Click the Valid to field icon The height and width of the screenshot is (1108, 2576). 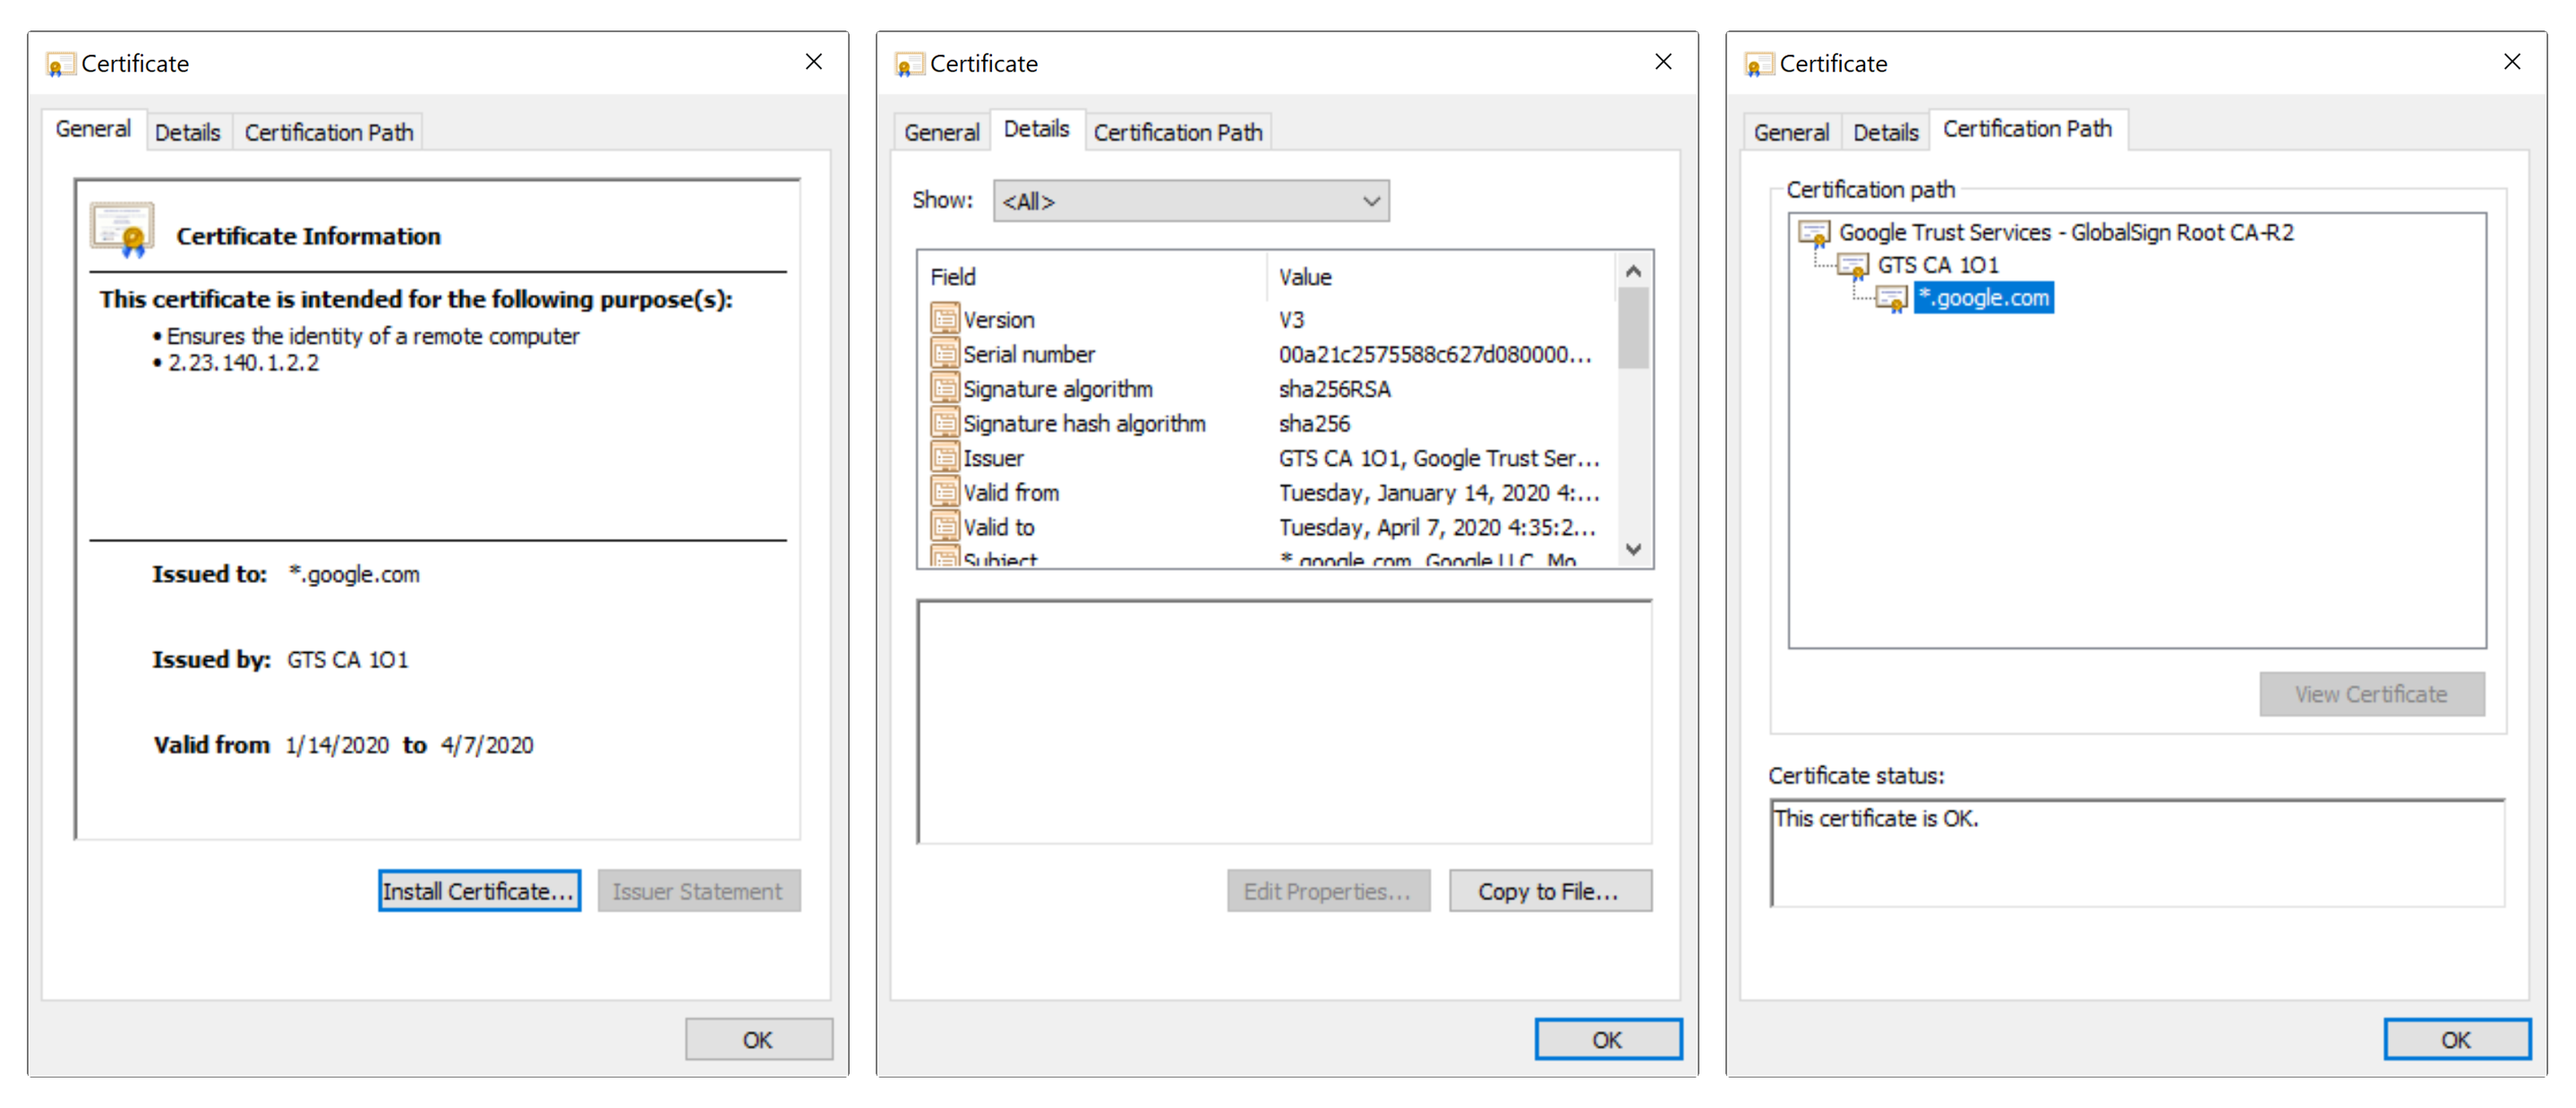tap(944, 526)
